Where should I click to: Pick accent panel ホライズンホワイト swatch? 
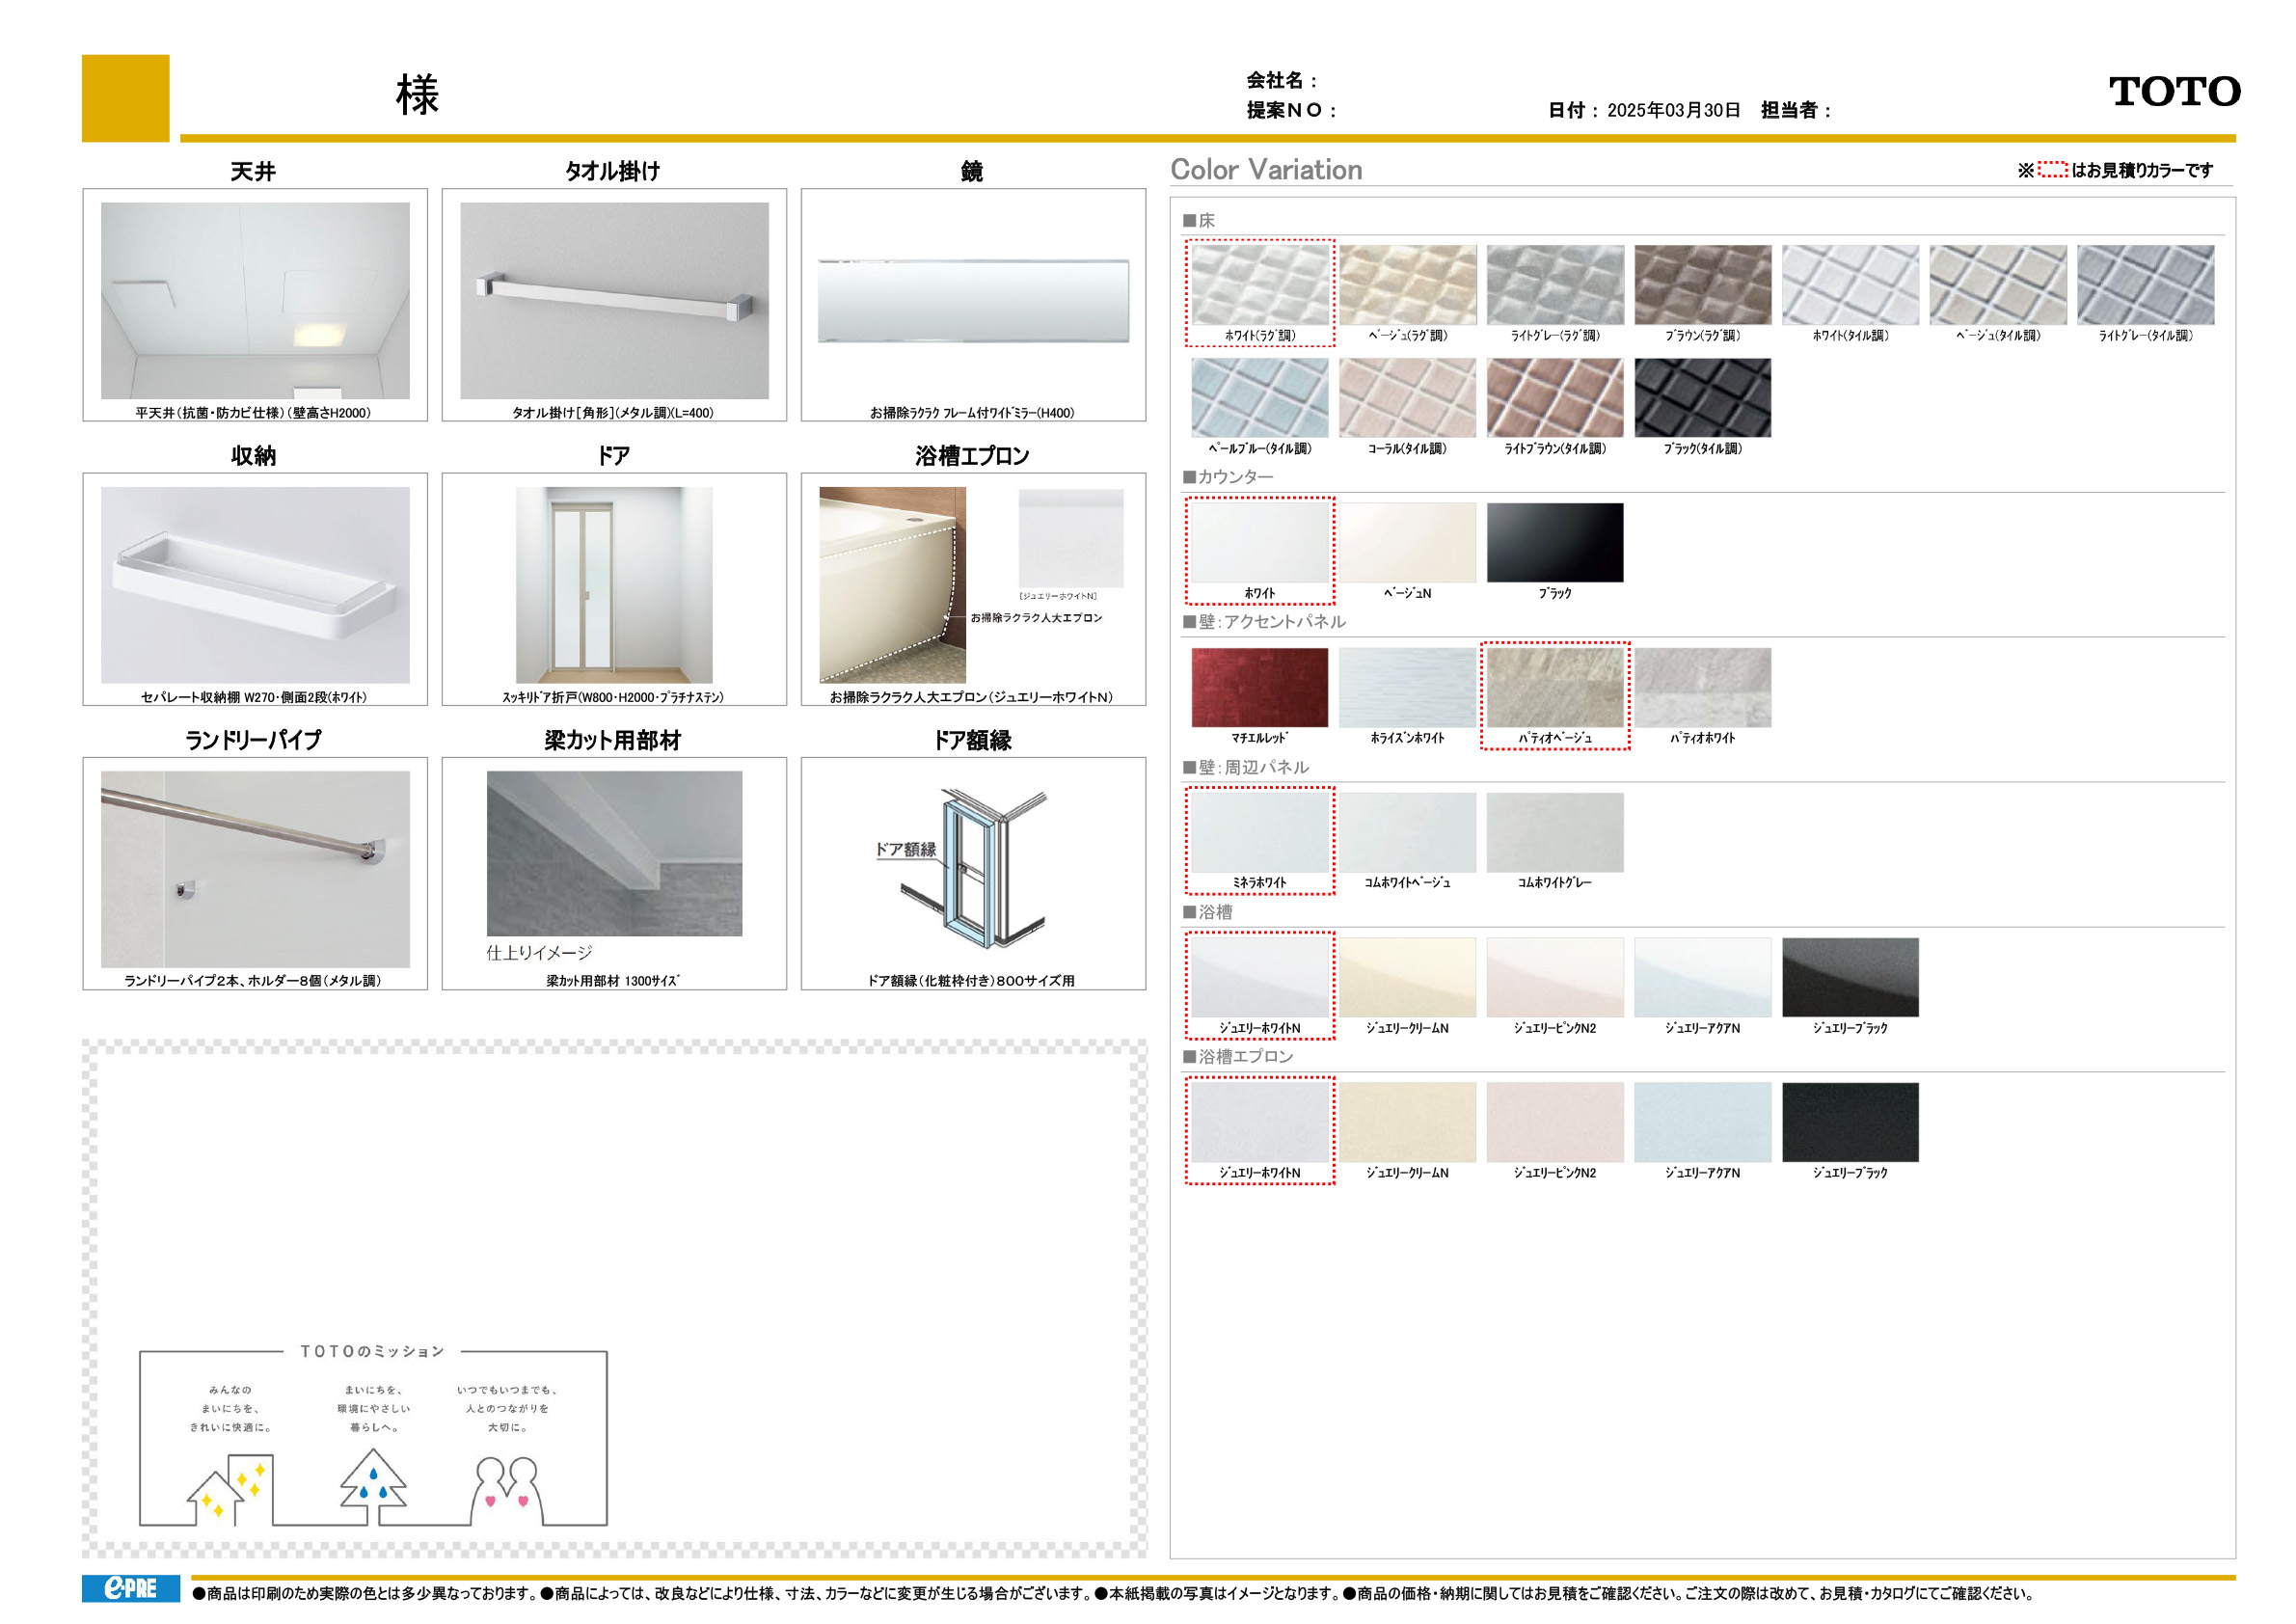coord(1407,688)
